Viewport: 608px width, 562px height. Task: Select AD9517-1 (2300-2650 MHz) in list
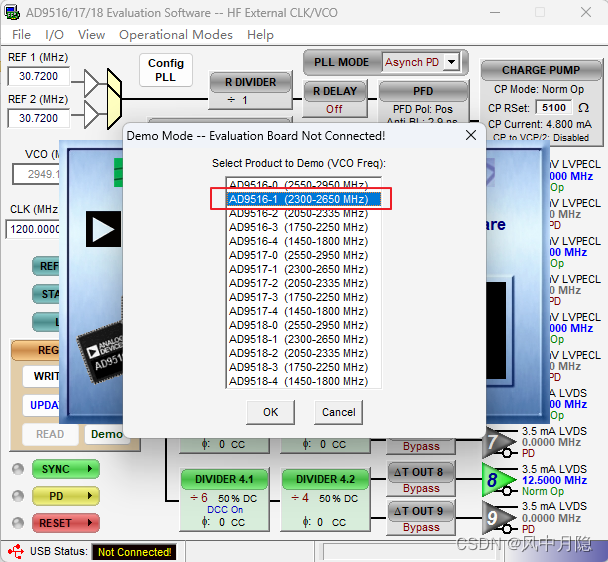304,269
